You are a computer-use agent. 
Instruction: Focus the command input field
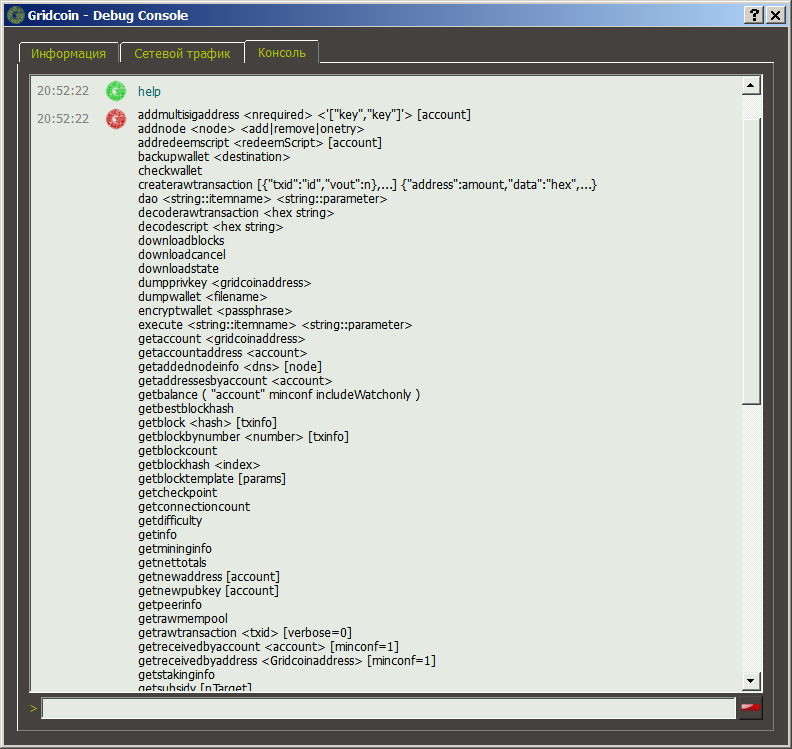coord(388,708)
